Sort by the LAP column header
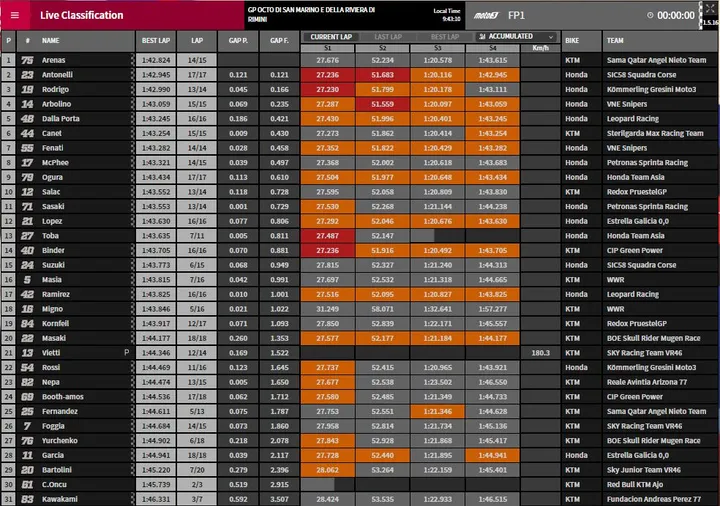Screen dimensions: 720x506 pyautogui.click(x=197, y=40)
